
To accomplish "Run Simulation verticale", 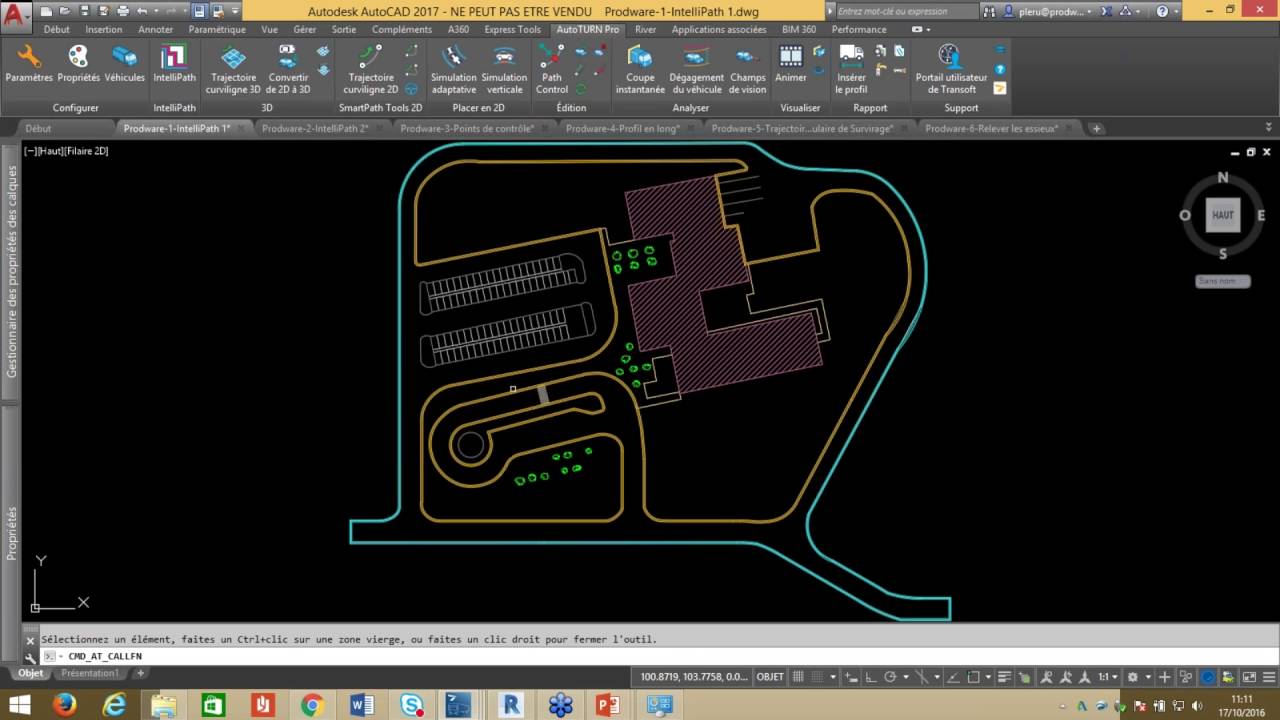I will [x=504, y=70].
